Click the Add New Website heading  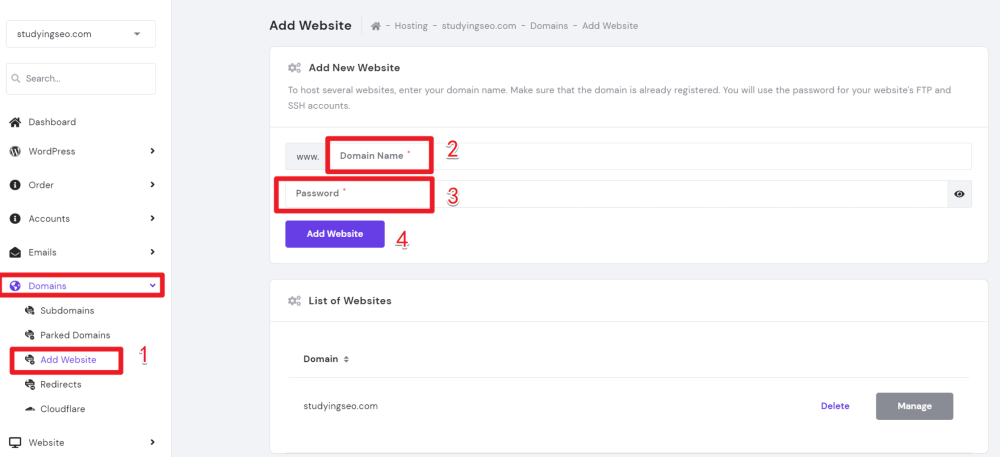tap(354, 68)
